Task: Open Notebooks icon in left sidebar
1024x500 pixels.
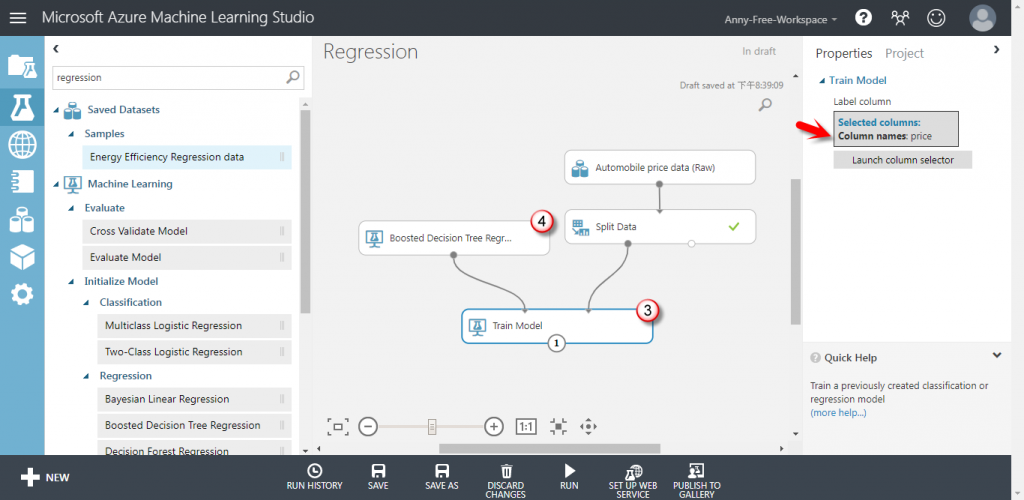Action: 22,182
